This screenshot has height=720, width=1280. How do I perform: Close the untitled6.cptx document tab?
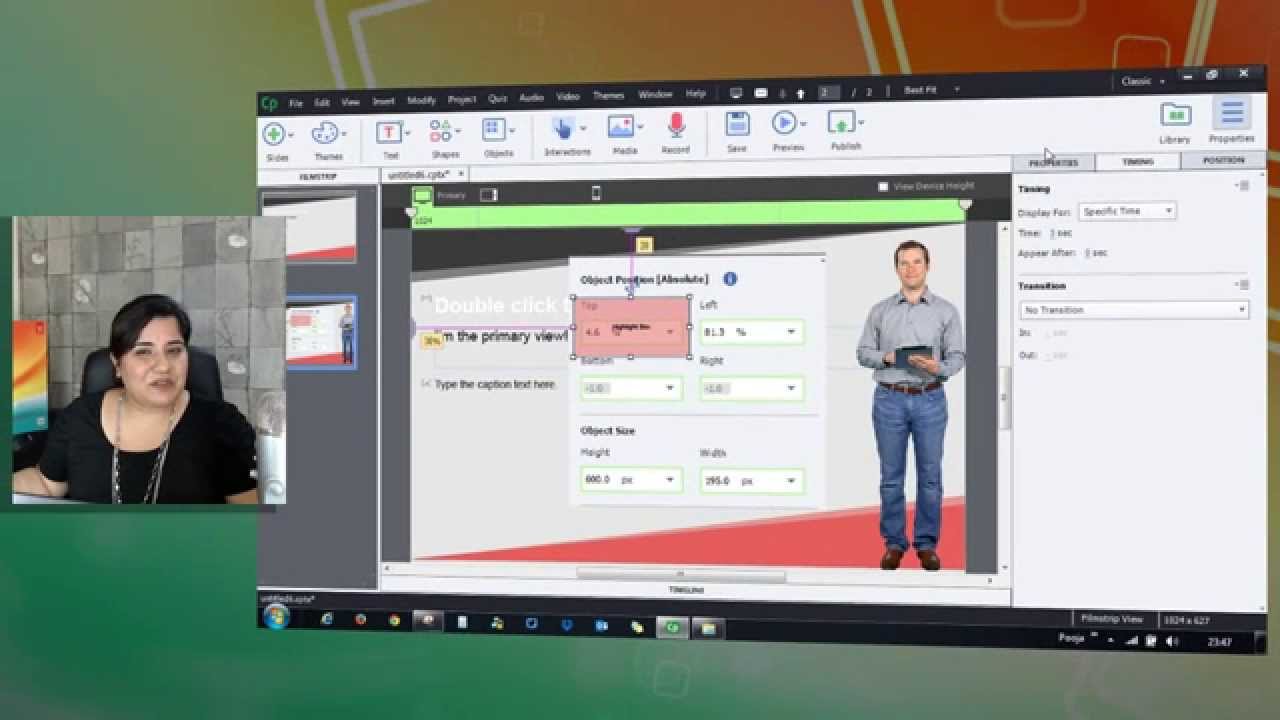[x=461, y=174]
